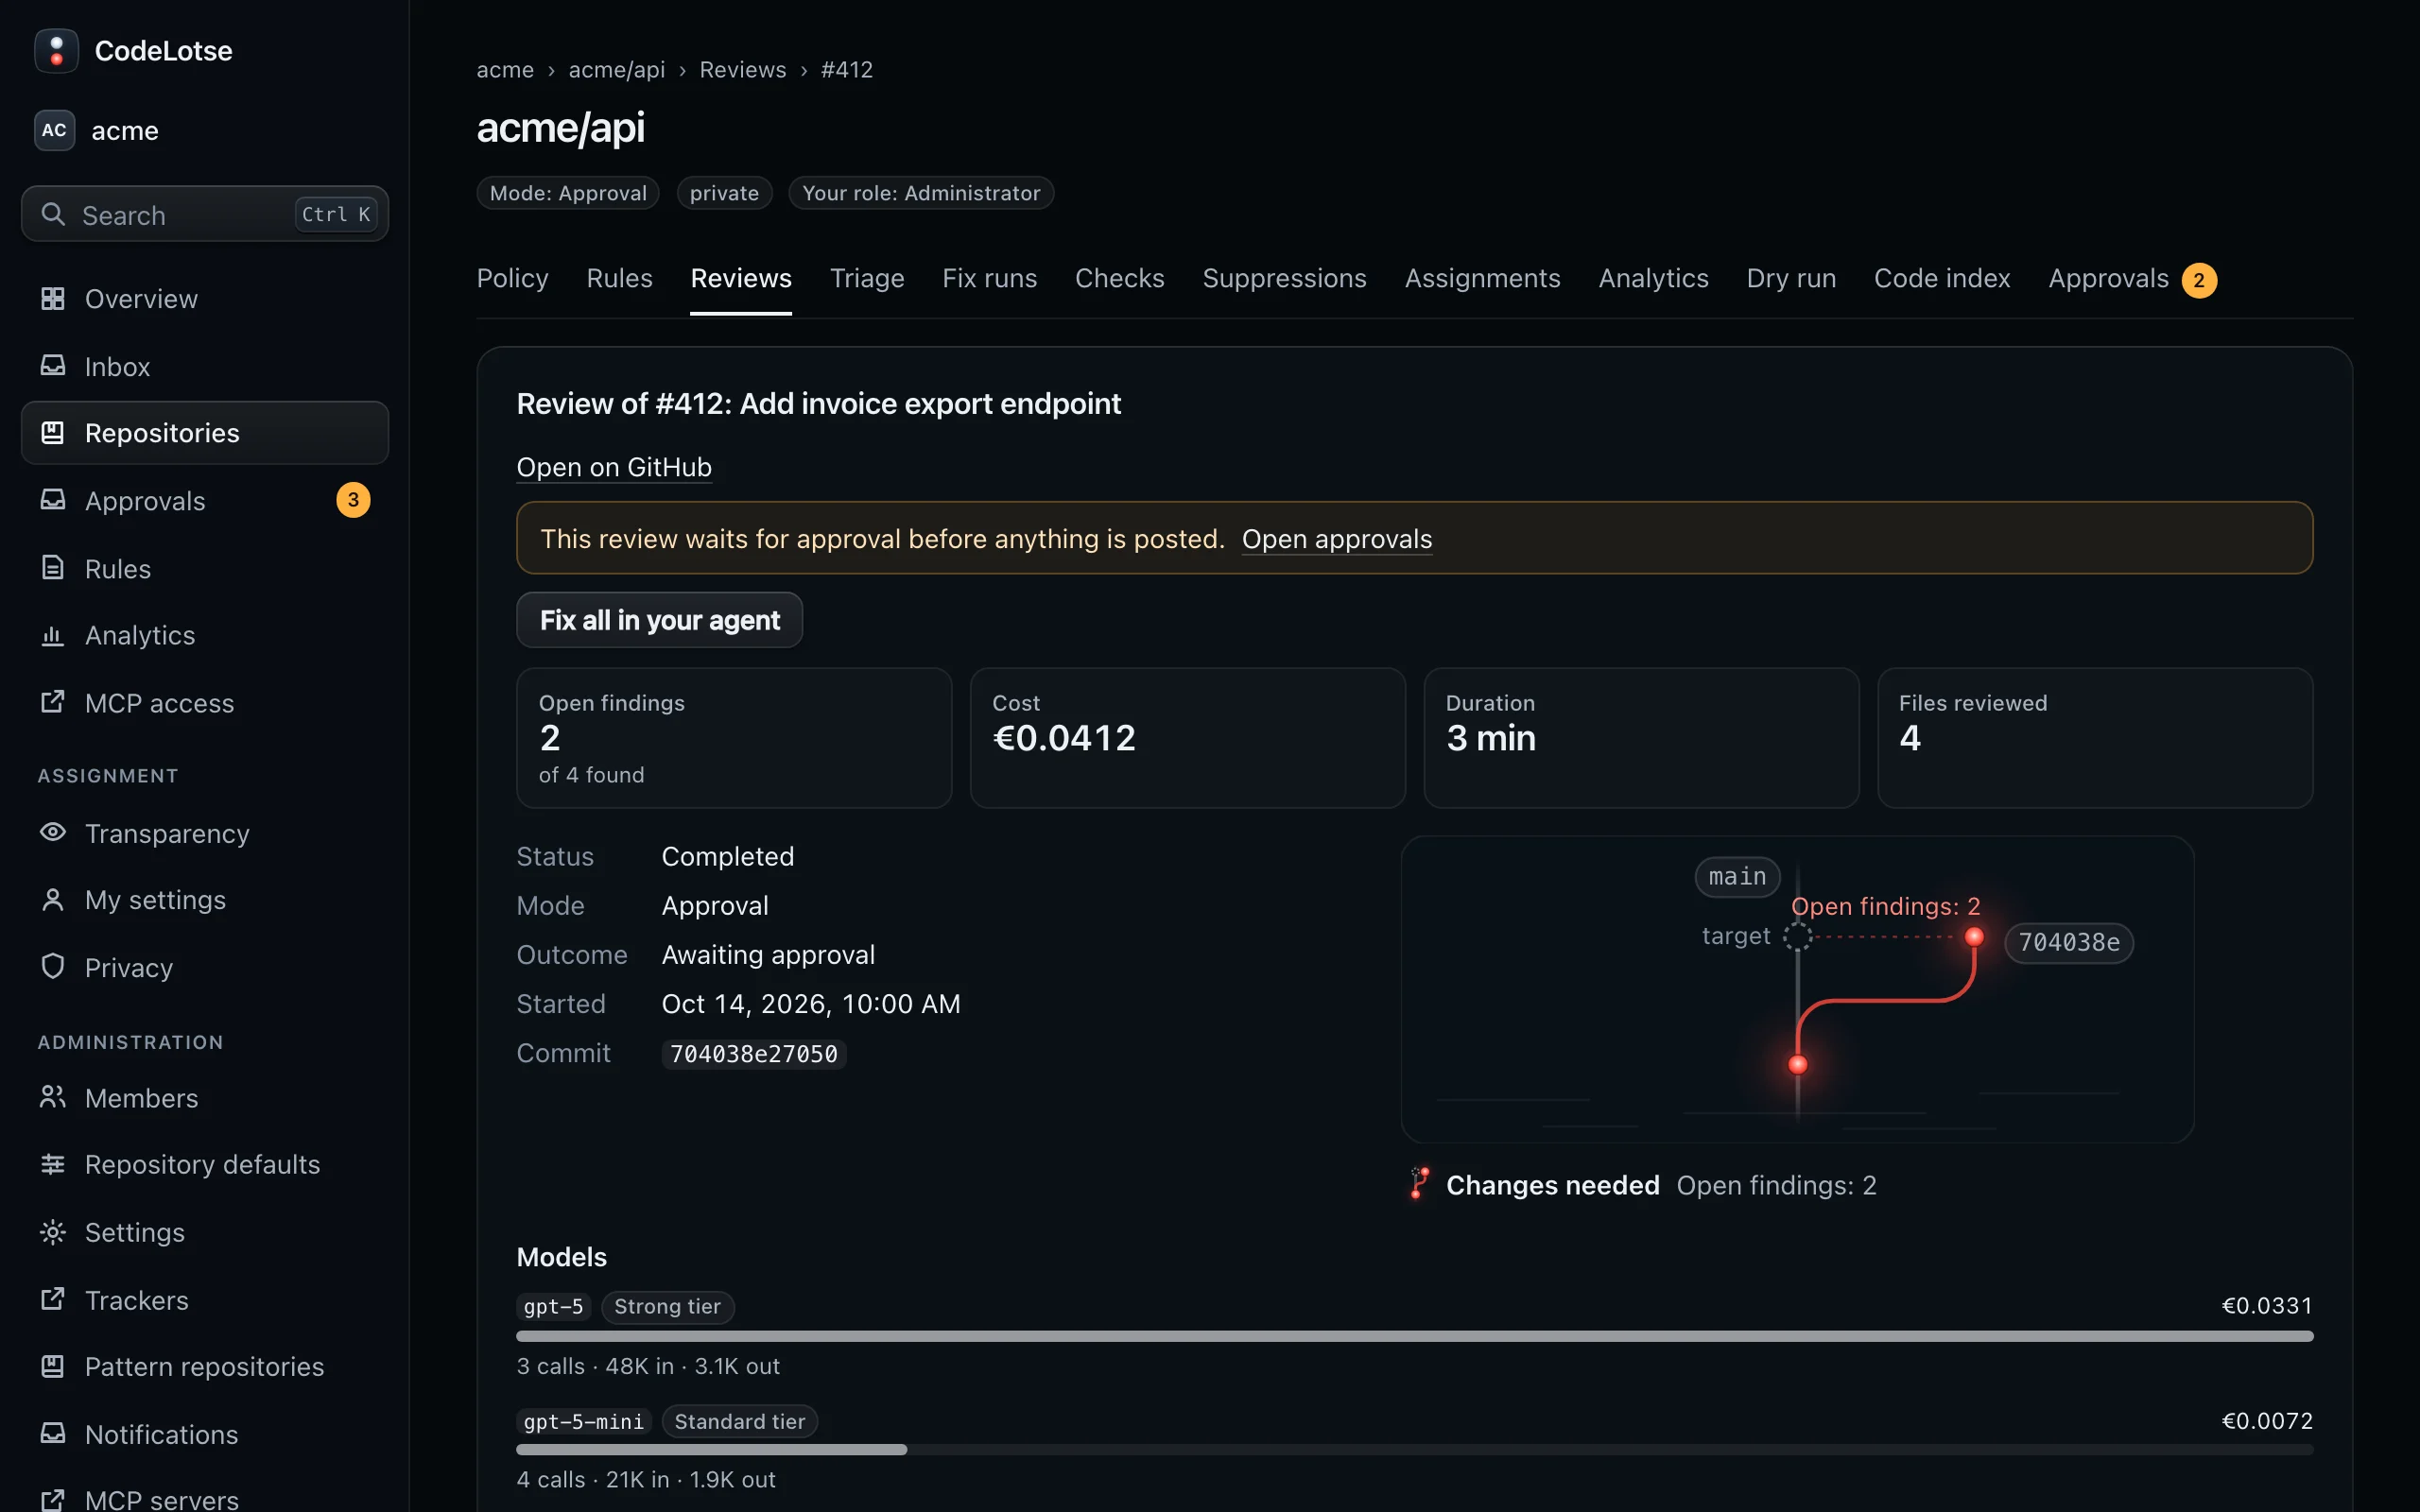The width and height of the screenshot is (2420, 1512).
Task: Click the main branch label in graph
Action: [1737, 877]
